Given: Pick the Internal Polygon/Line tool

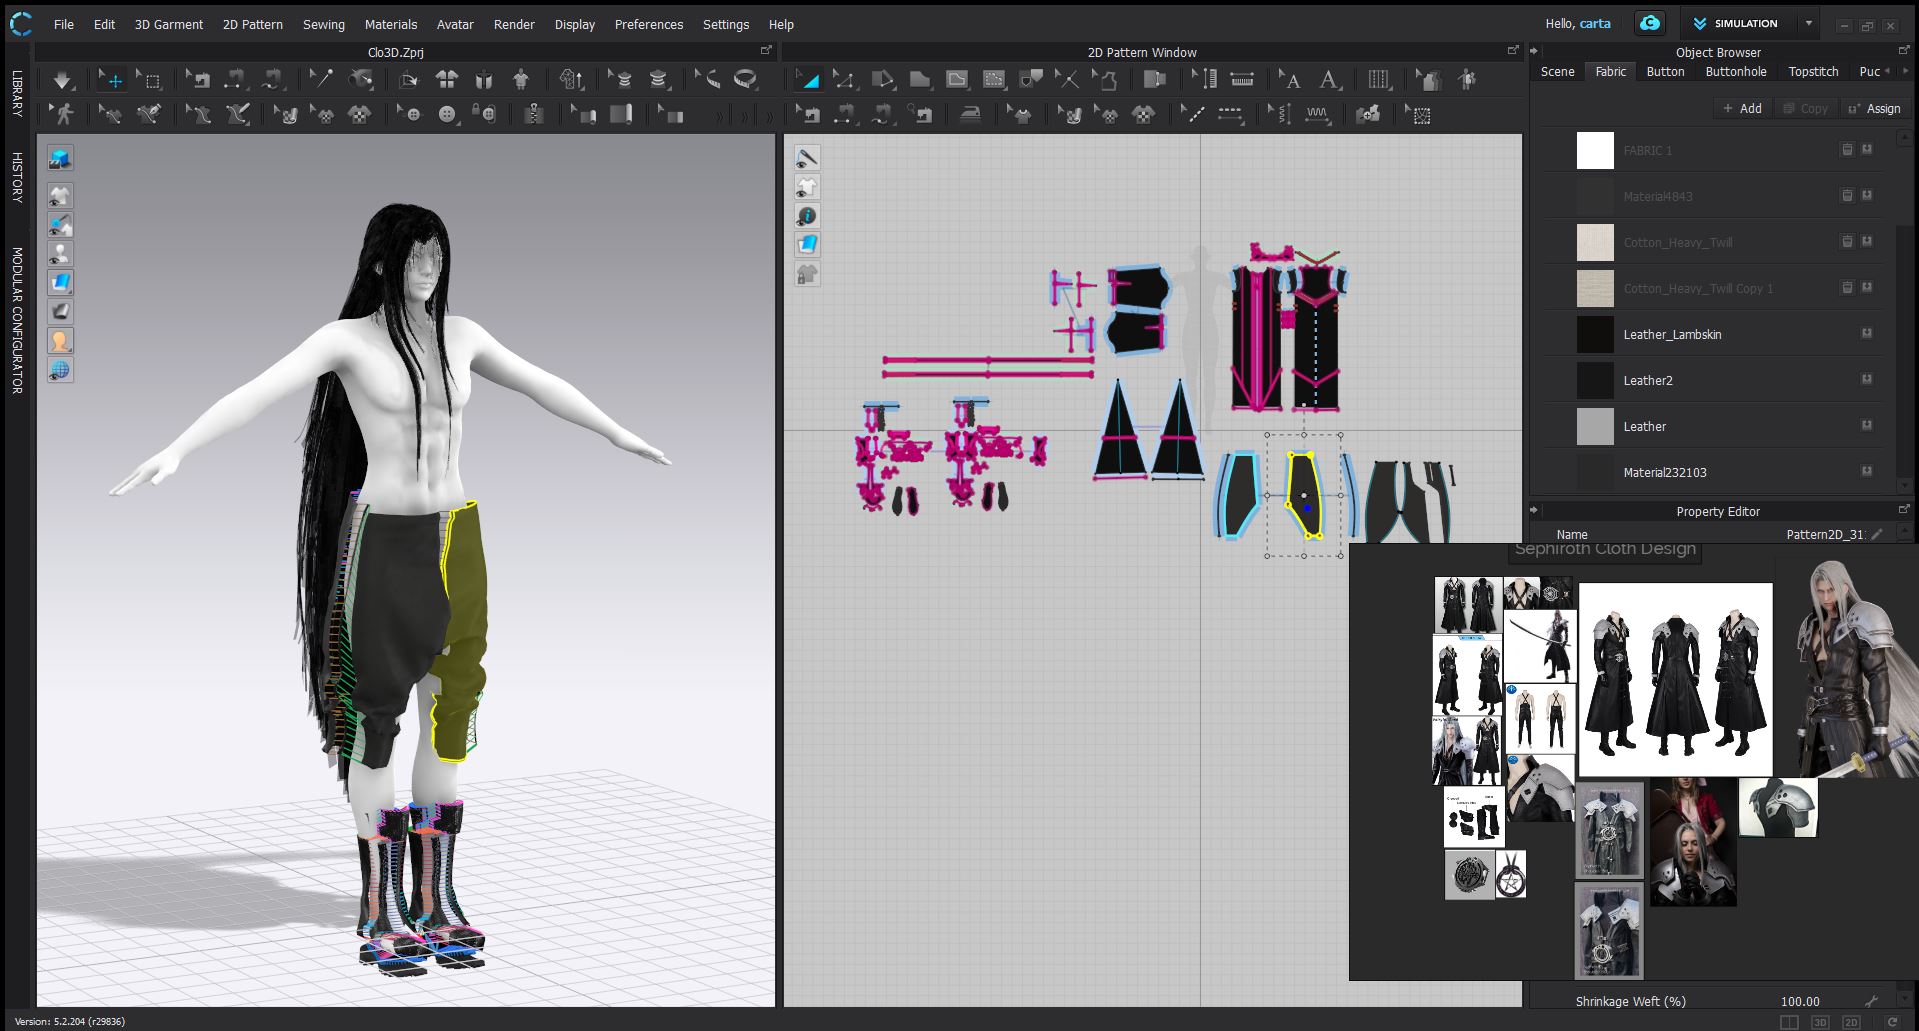Looking at the screenshot, I should (x=957, y=80).
